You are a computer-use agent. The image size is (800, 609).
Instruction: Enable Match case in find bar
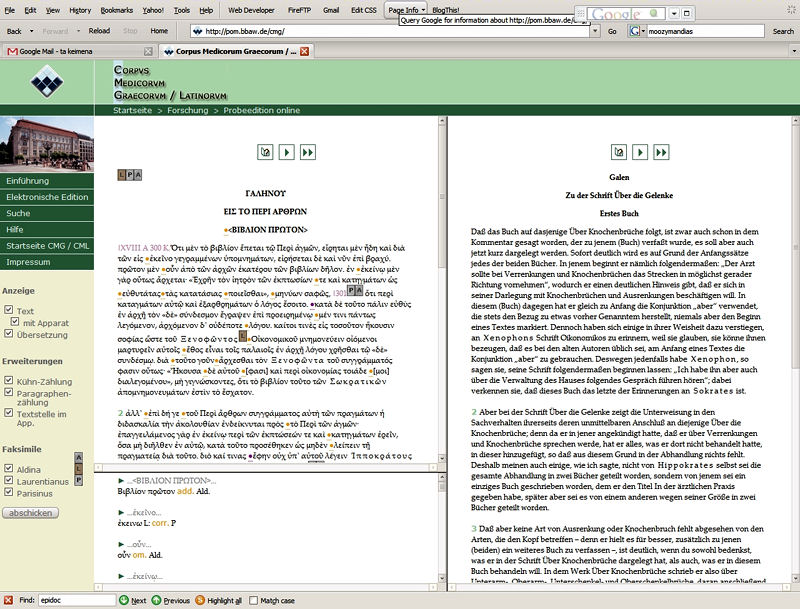pyautogui.click(x=253, y=600)
